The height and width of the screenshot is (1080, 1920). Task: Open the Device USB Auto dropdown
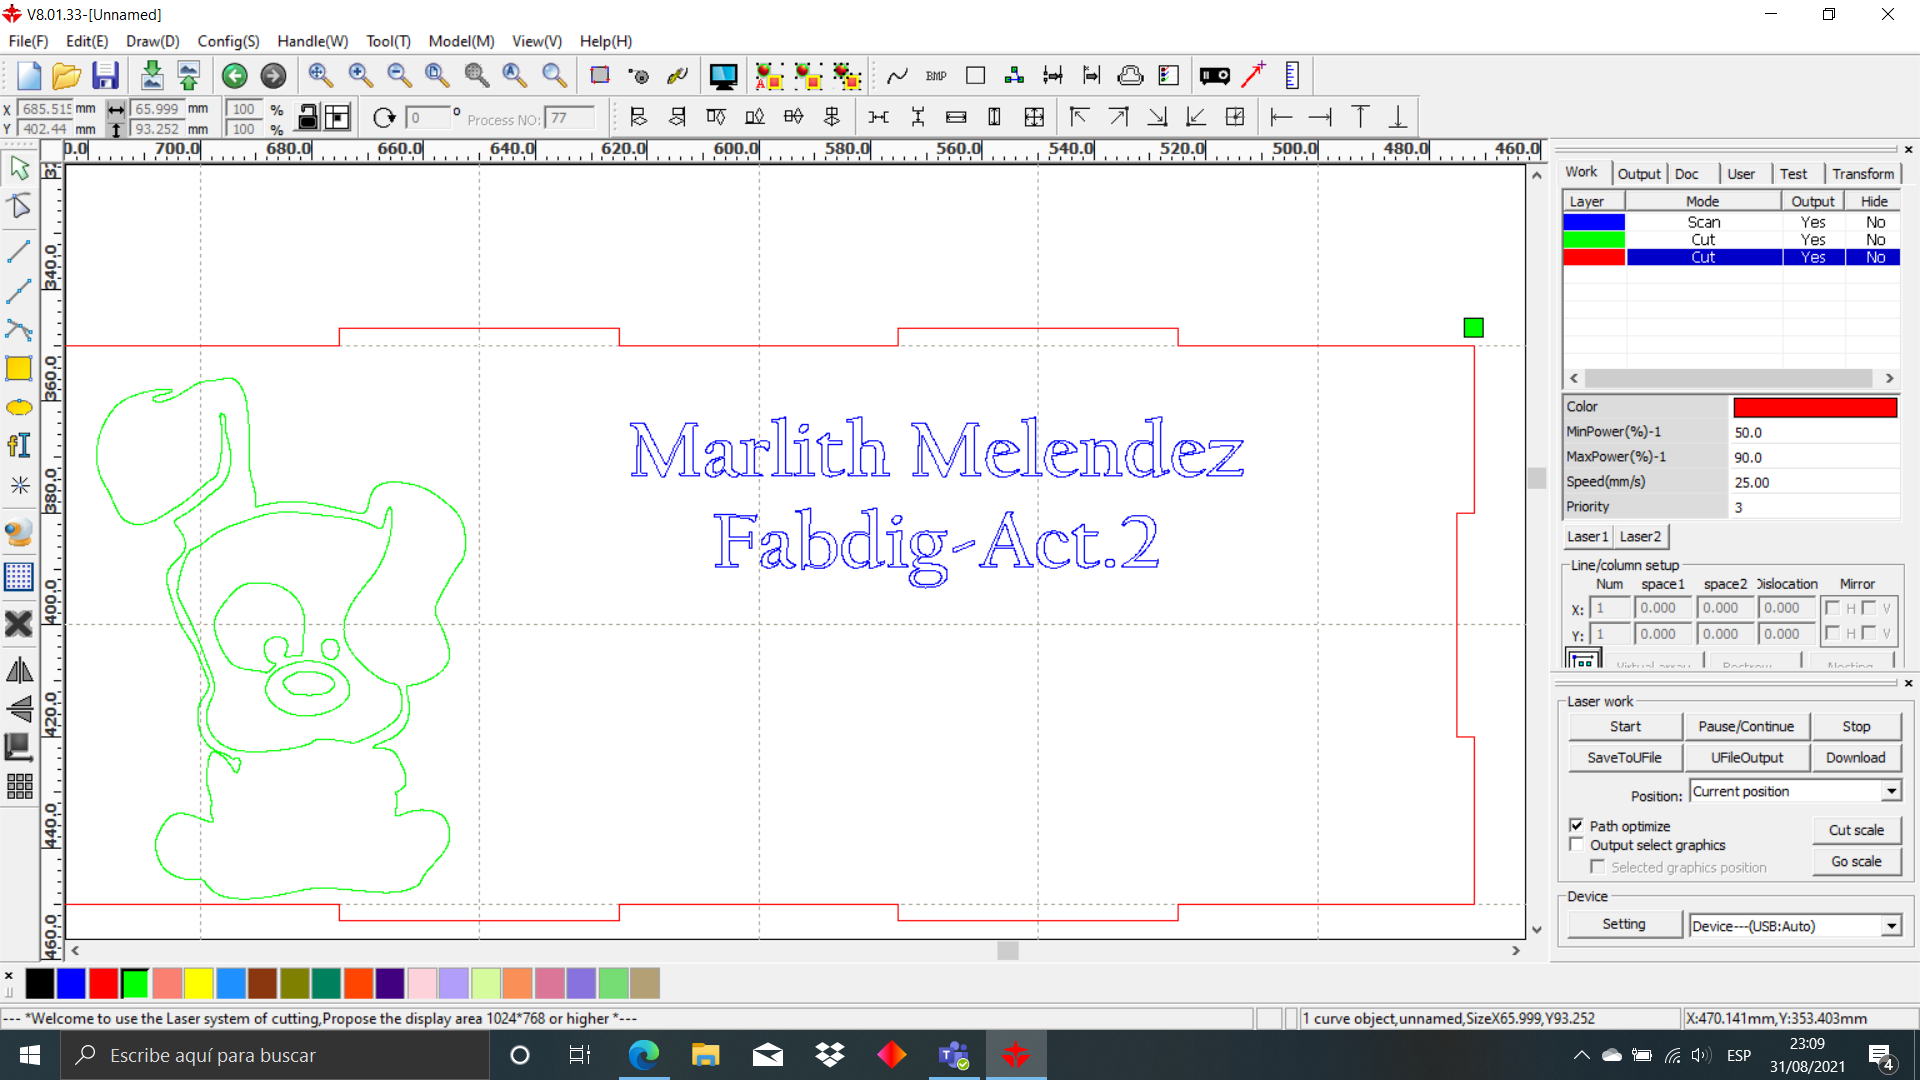(1891, 926)
